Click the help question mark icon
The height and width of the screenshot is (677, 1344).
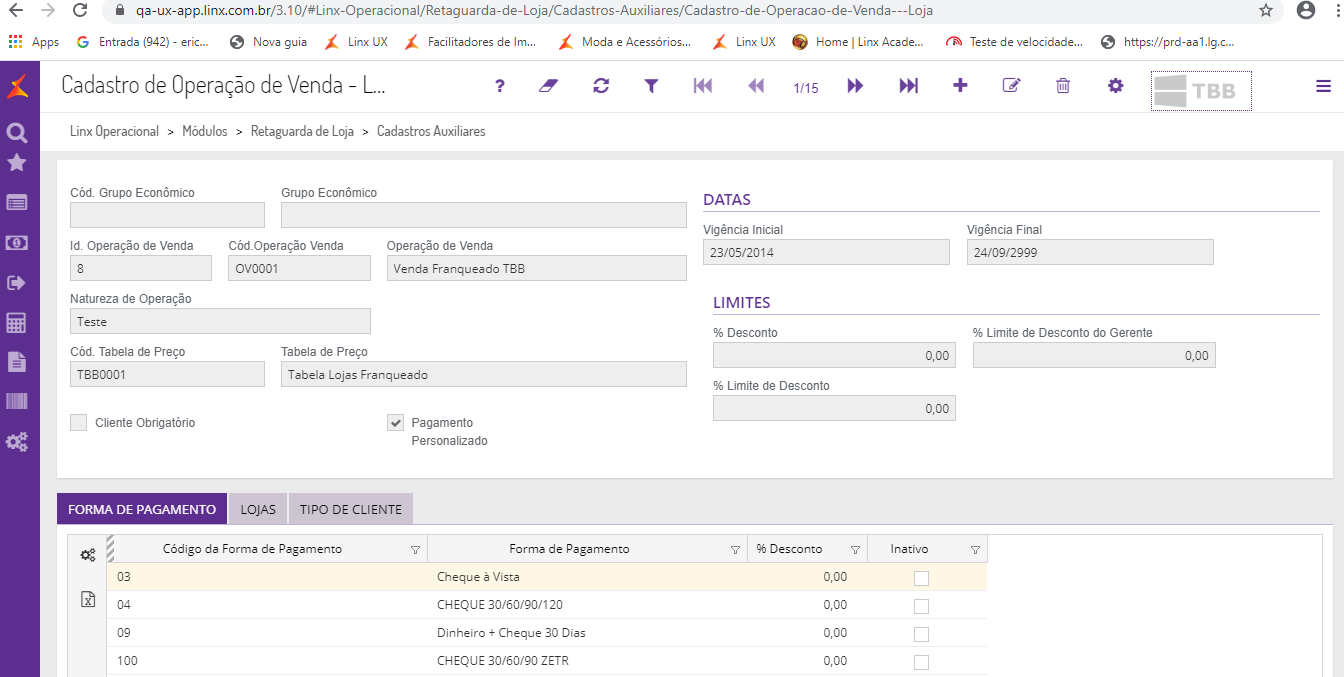point(500,86)
